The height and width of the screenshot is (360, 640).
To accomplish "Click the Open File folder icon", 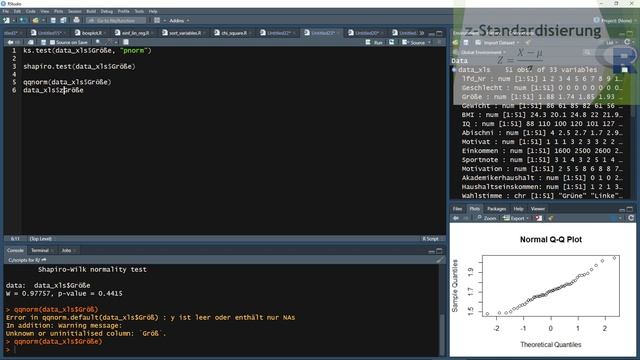I will 36,20.
